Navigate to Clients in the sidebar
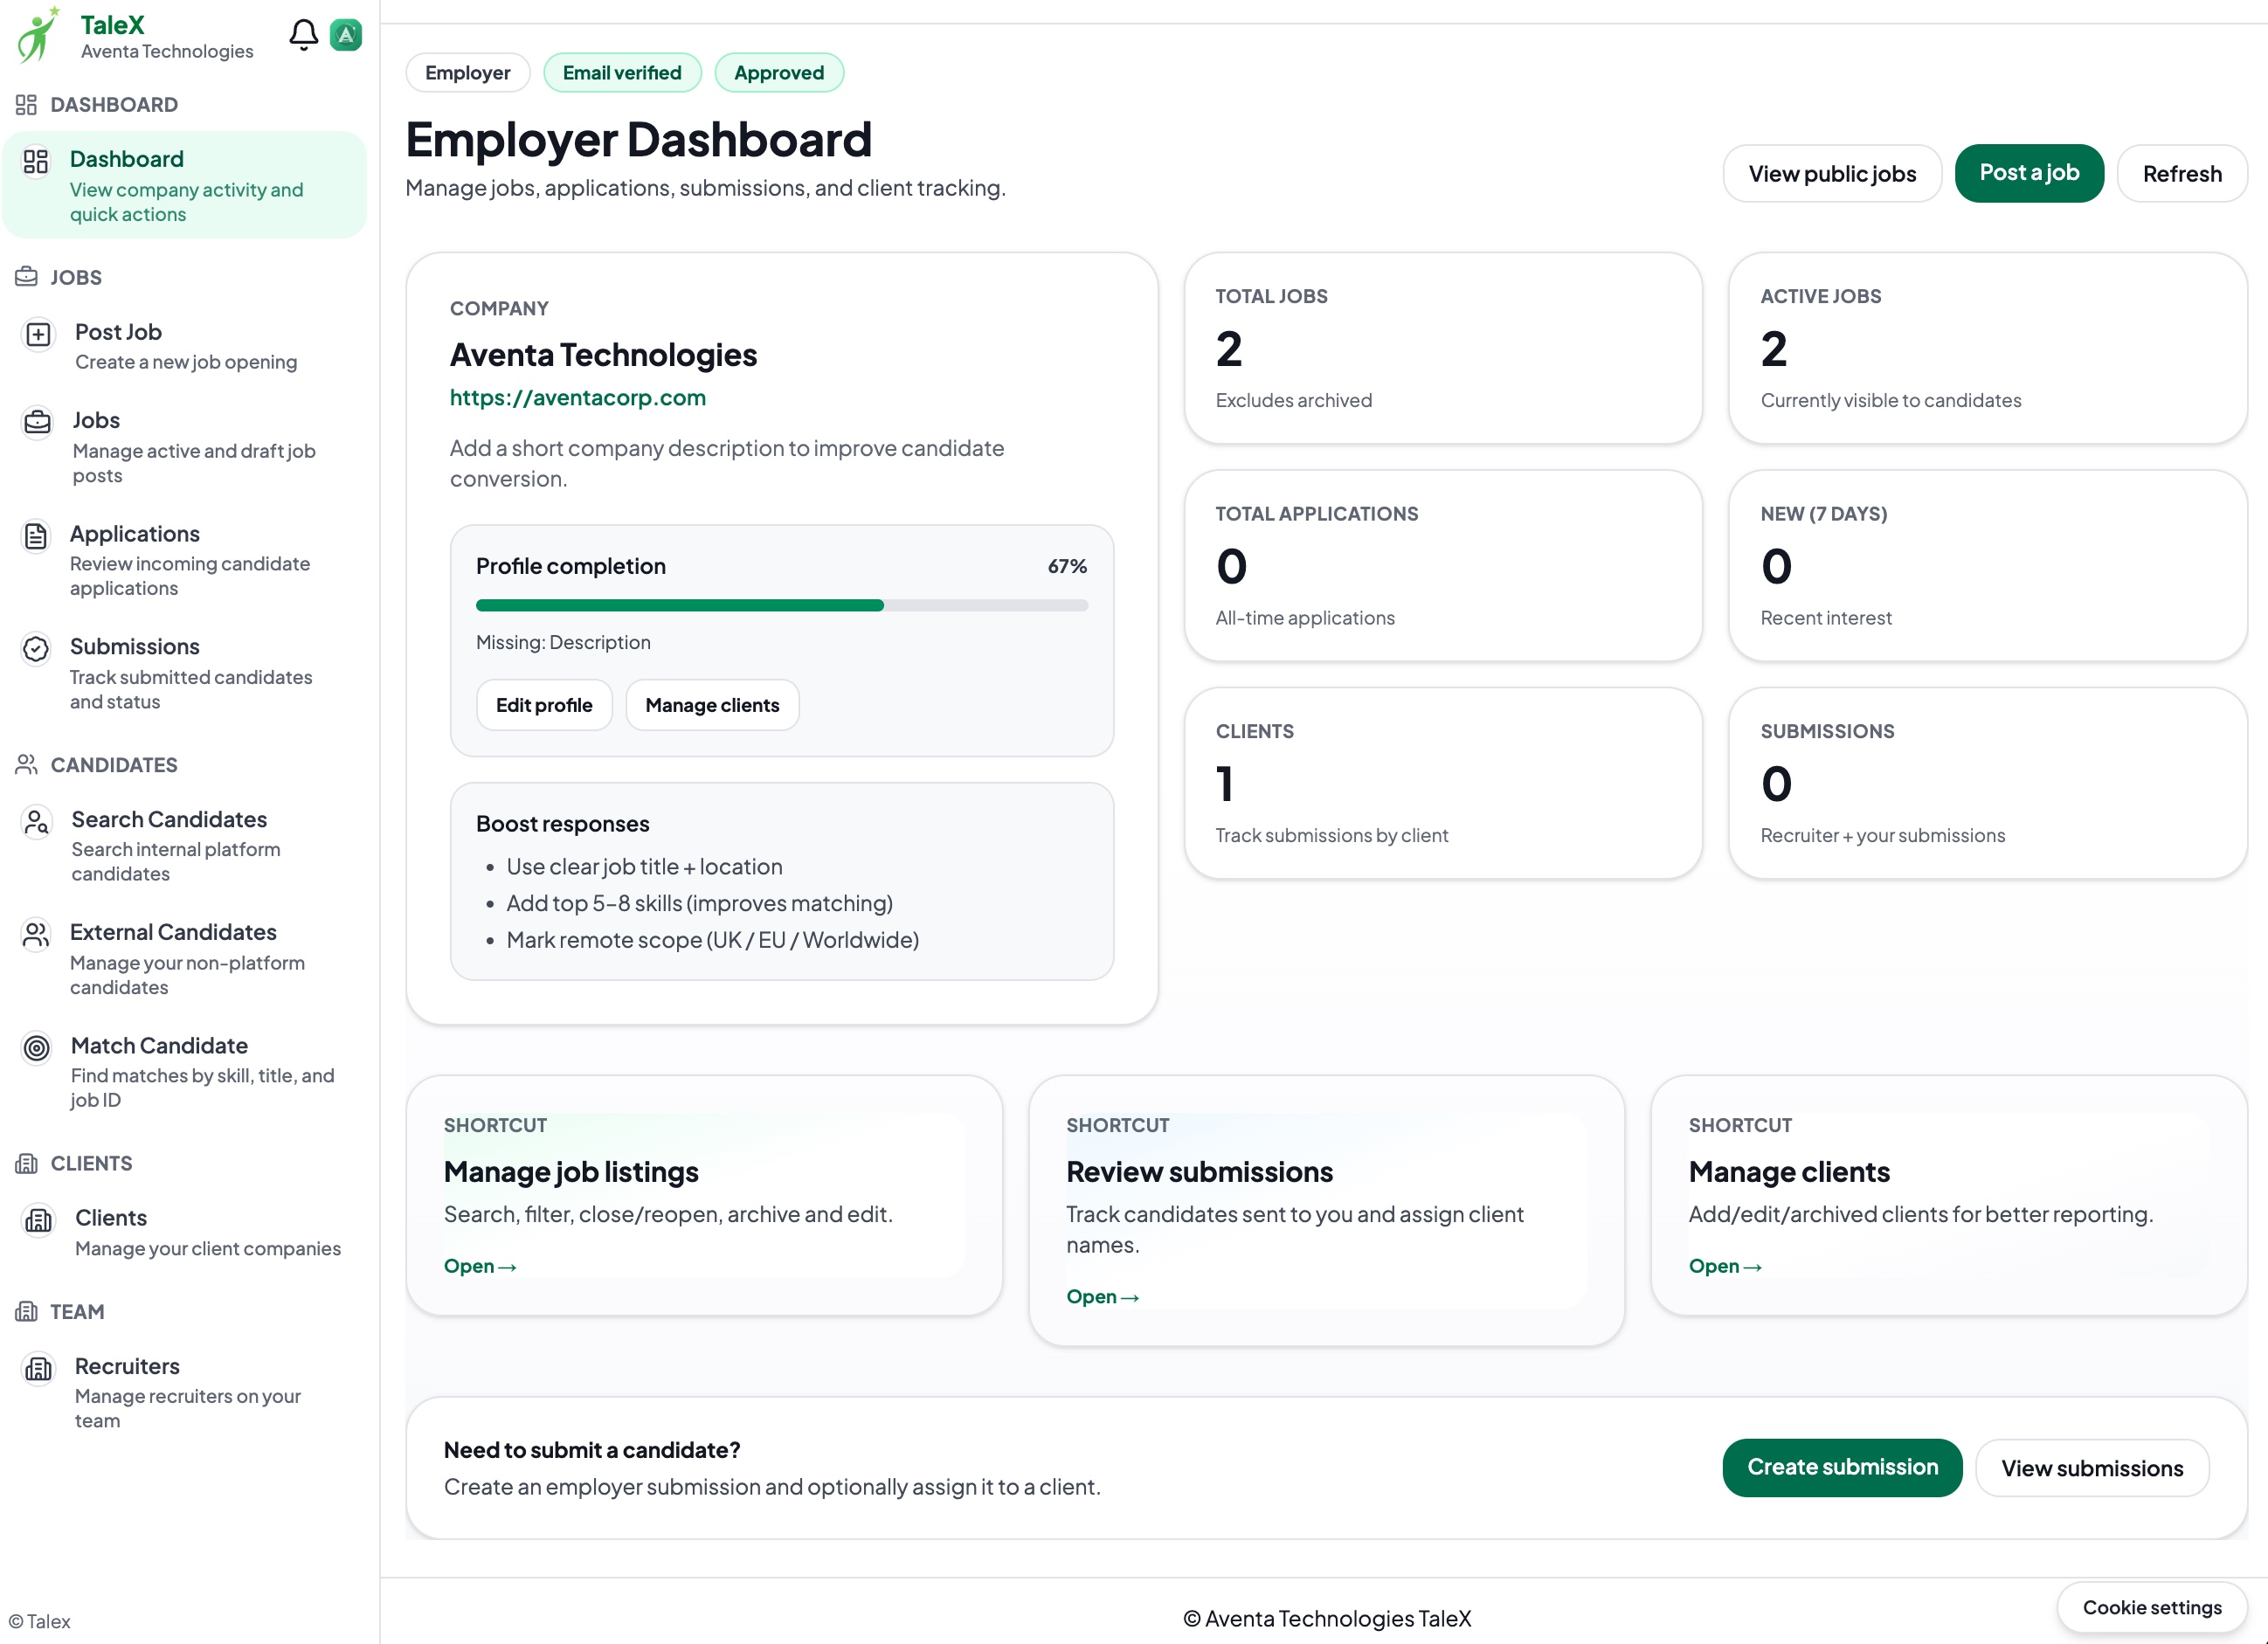 pos(112,1217)
